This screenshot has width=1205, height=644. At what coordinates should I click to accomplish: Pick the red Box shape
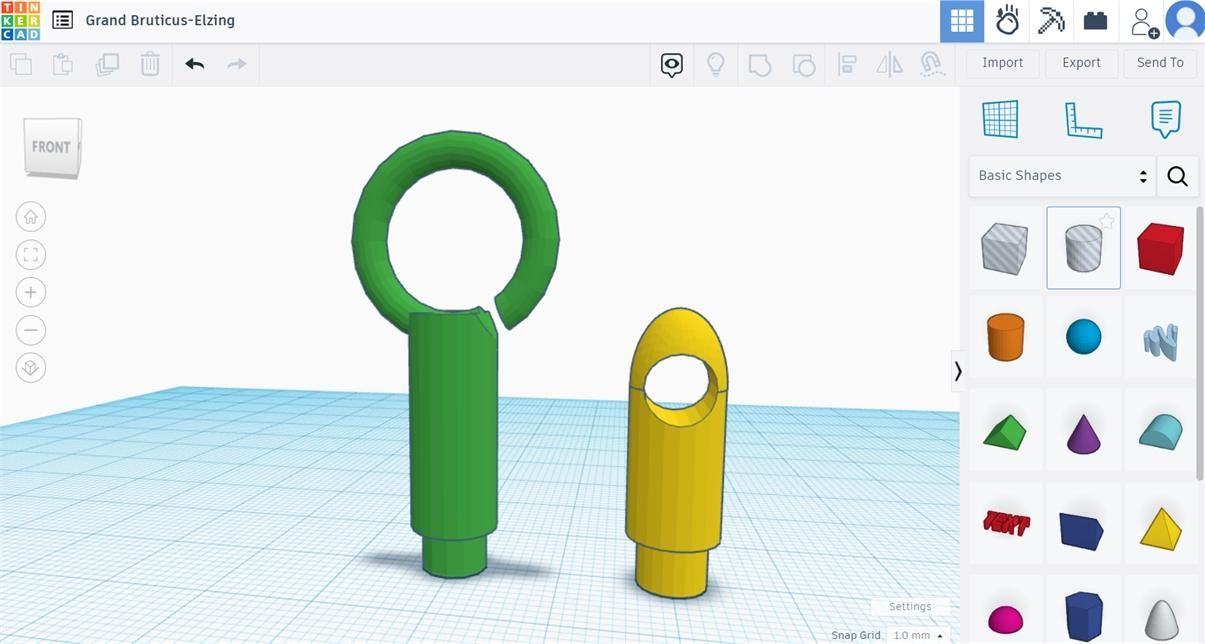click(x=1160, y=248)
